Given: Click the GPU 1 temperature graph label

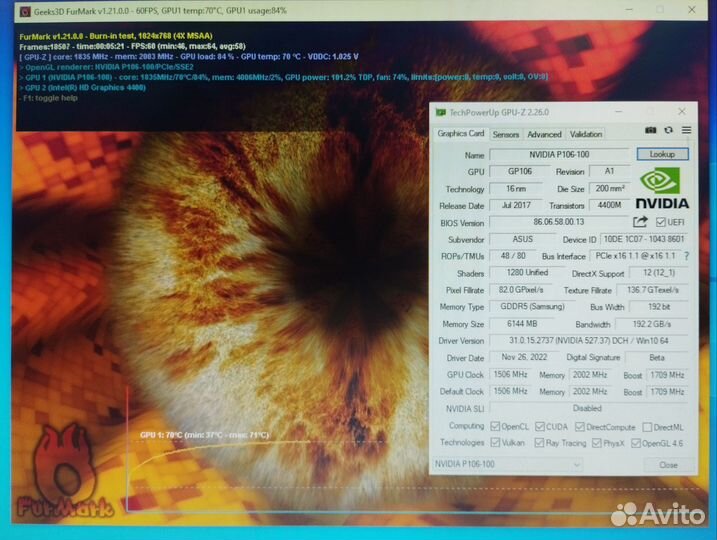Looking at the screenshot, I should [x=204, y=435].
